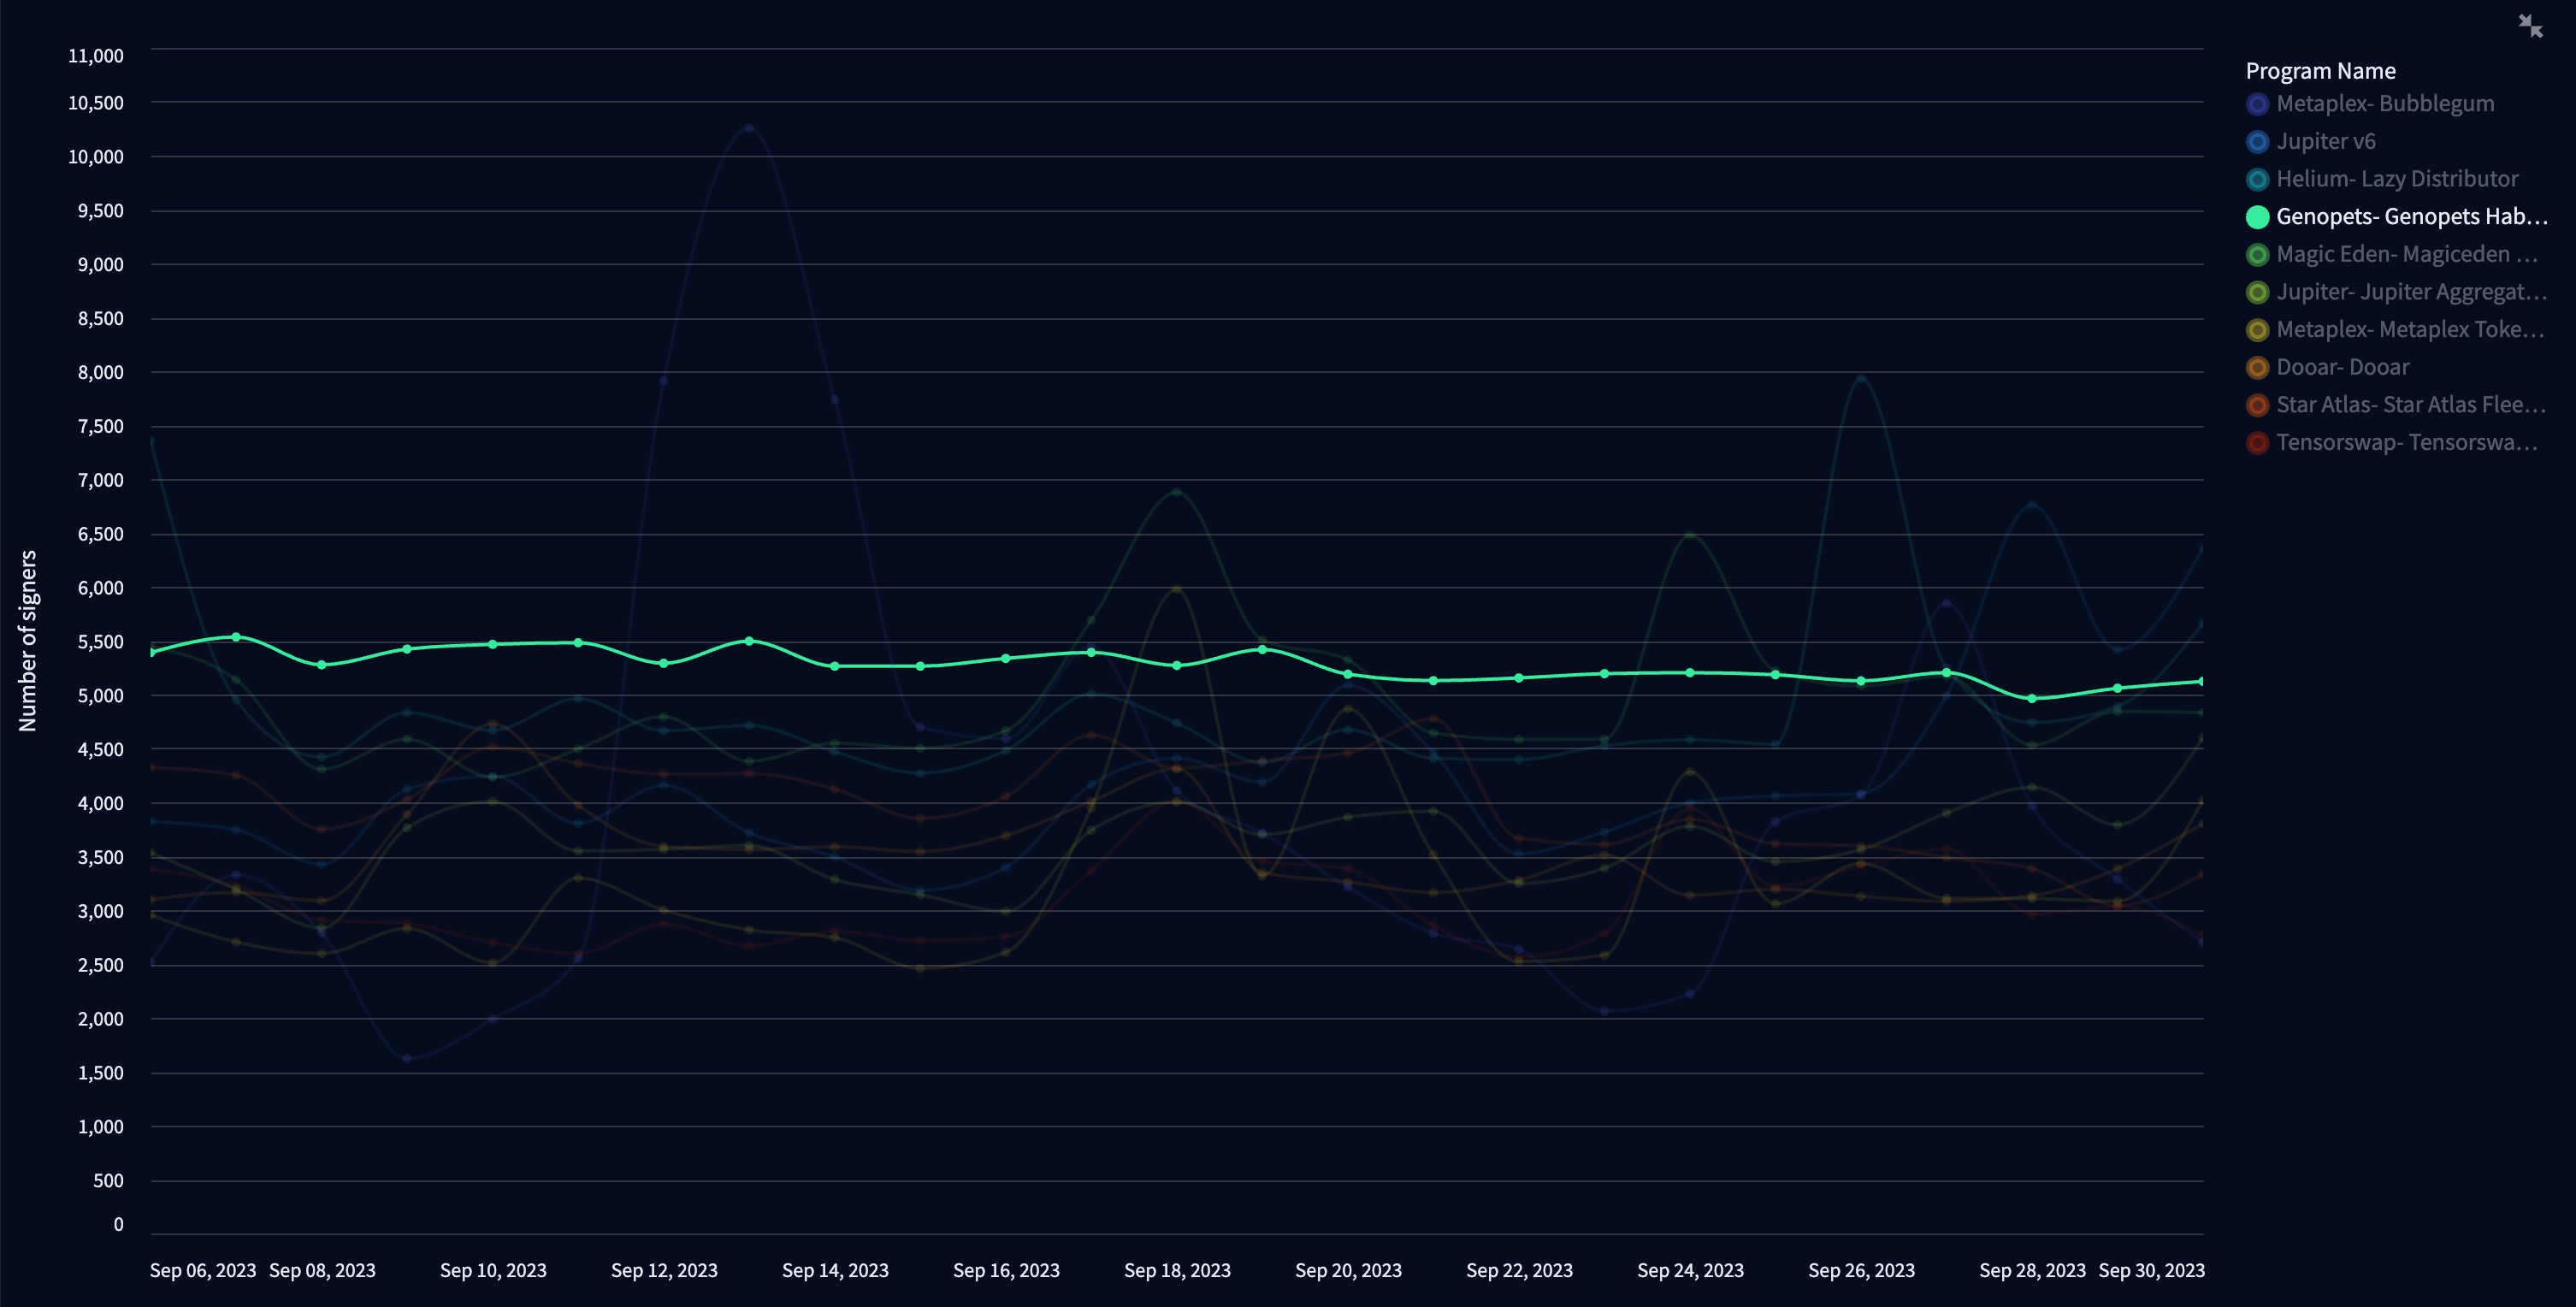Toggle Metaplex- Bubblegum legend marker
The image size is (2576, 1307).
pos(2257,104)
